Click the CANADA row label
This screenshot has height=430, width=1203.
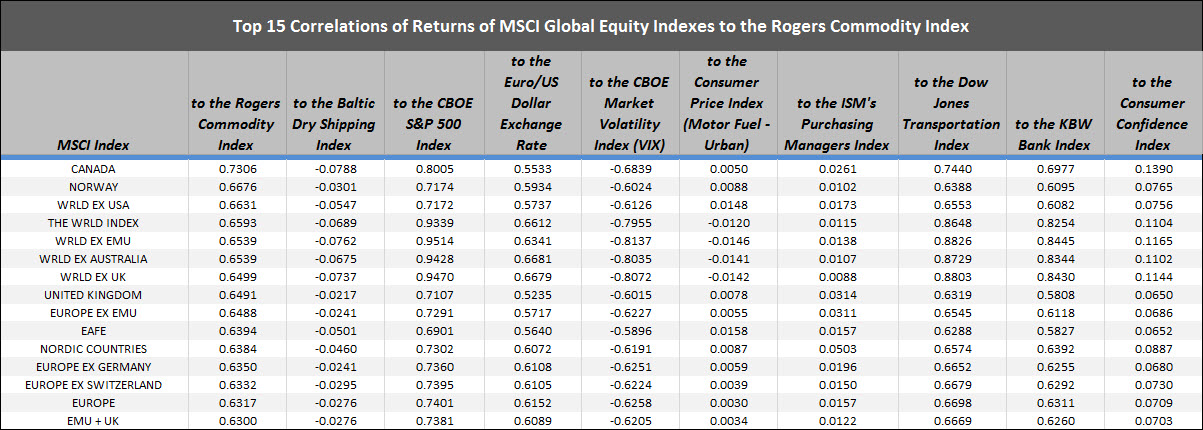pyautogui.click(x=94, y=169)
